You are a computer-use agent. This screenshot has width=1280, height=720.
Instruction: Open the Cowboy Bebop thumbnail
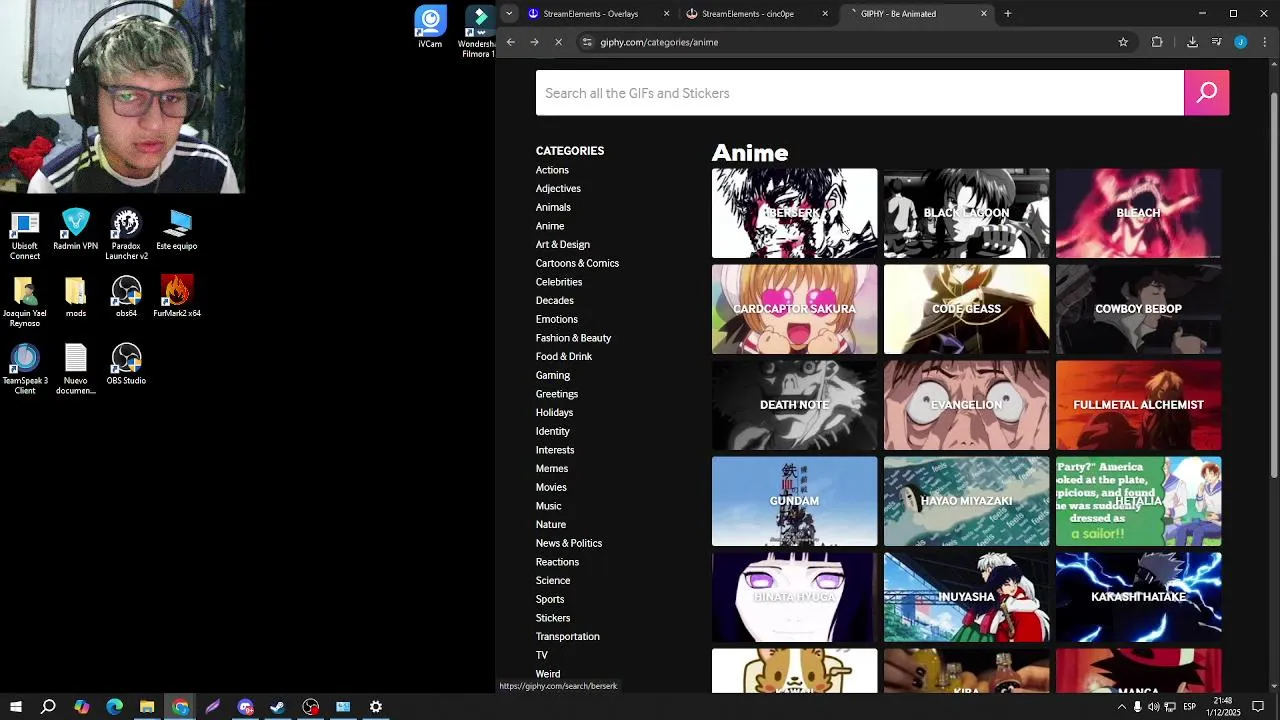1138,309
